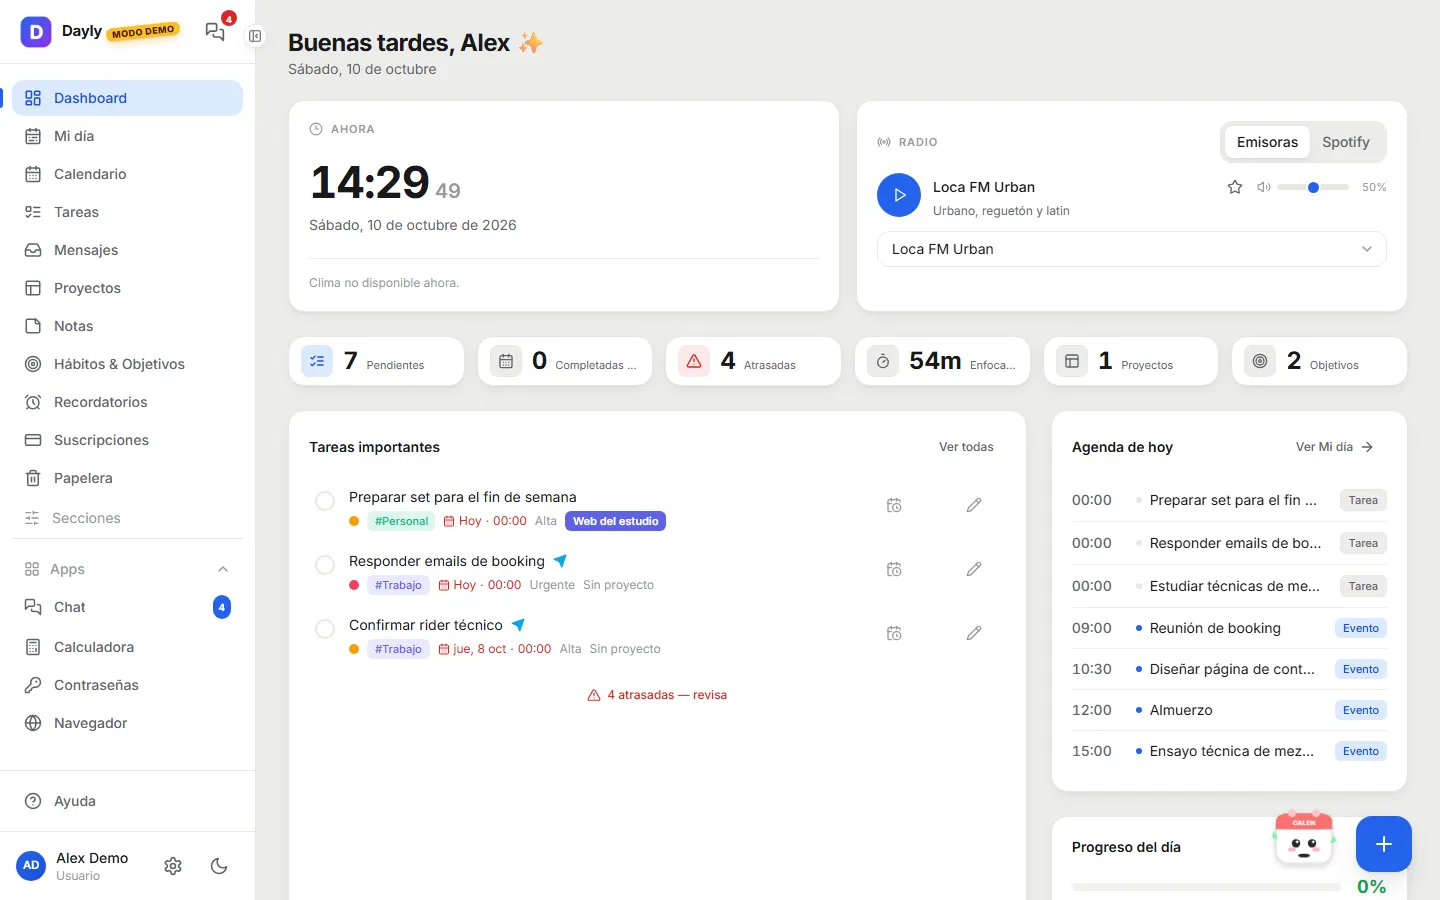Go to Calendario in sidebar
The image size is (1440, 900).
[128, 174]
